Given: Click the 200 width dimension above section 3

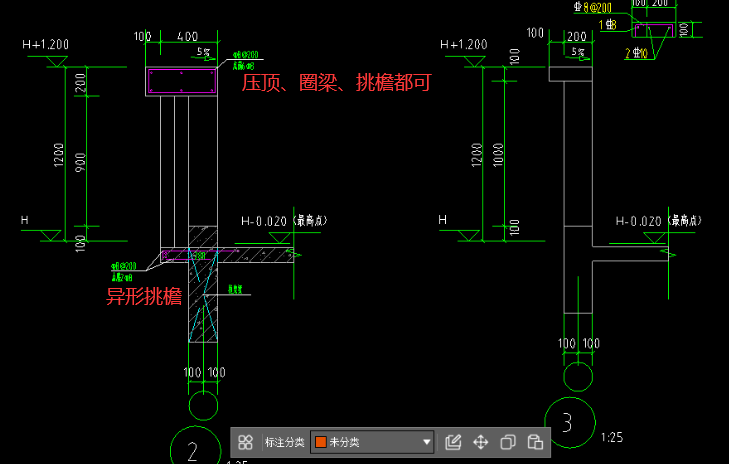Looking at the screenshot, I should (577, 36).
